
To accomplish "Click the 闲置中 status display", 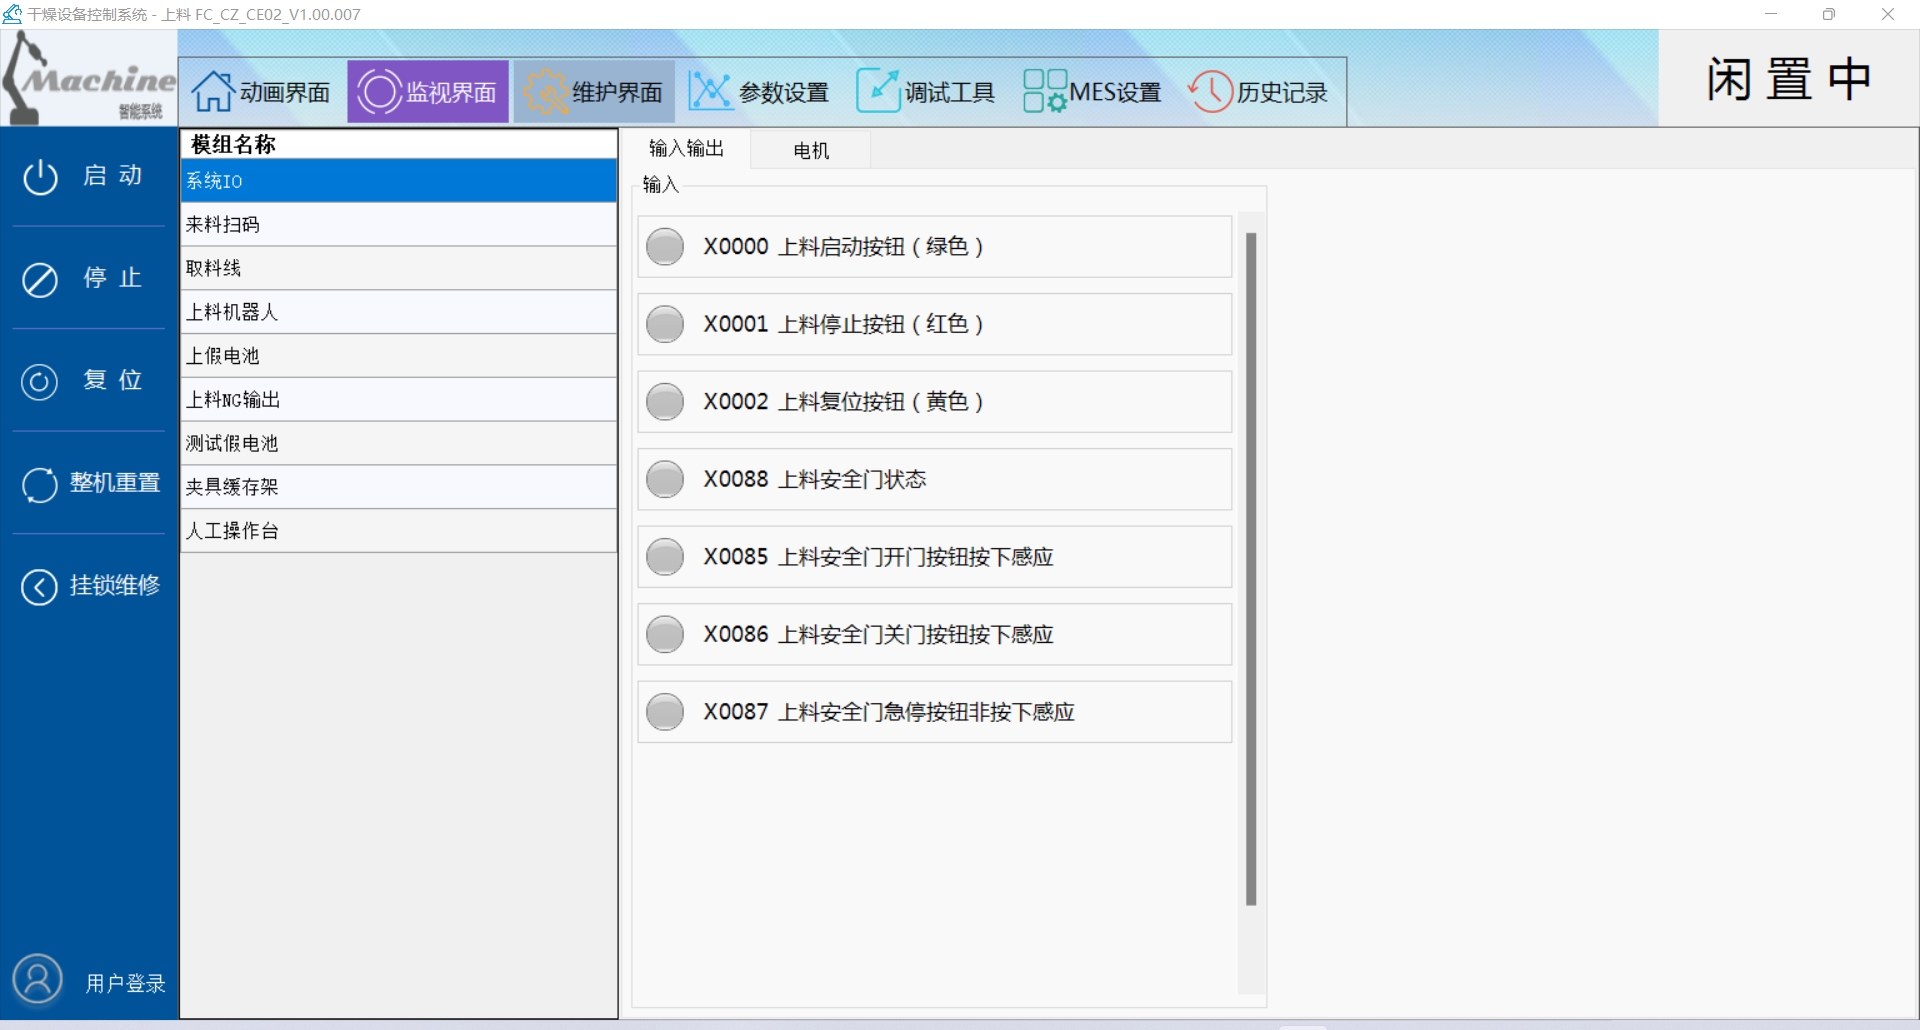I will 1789,79.
